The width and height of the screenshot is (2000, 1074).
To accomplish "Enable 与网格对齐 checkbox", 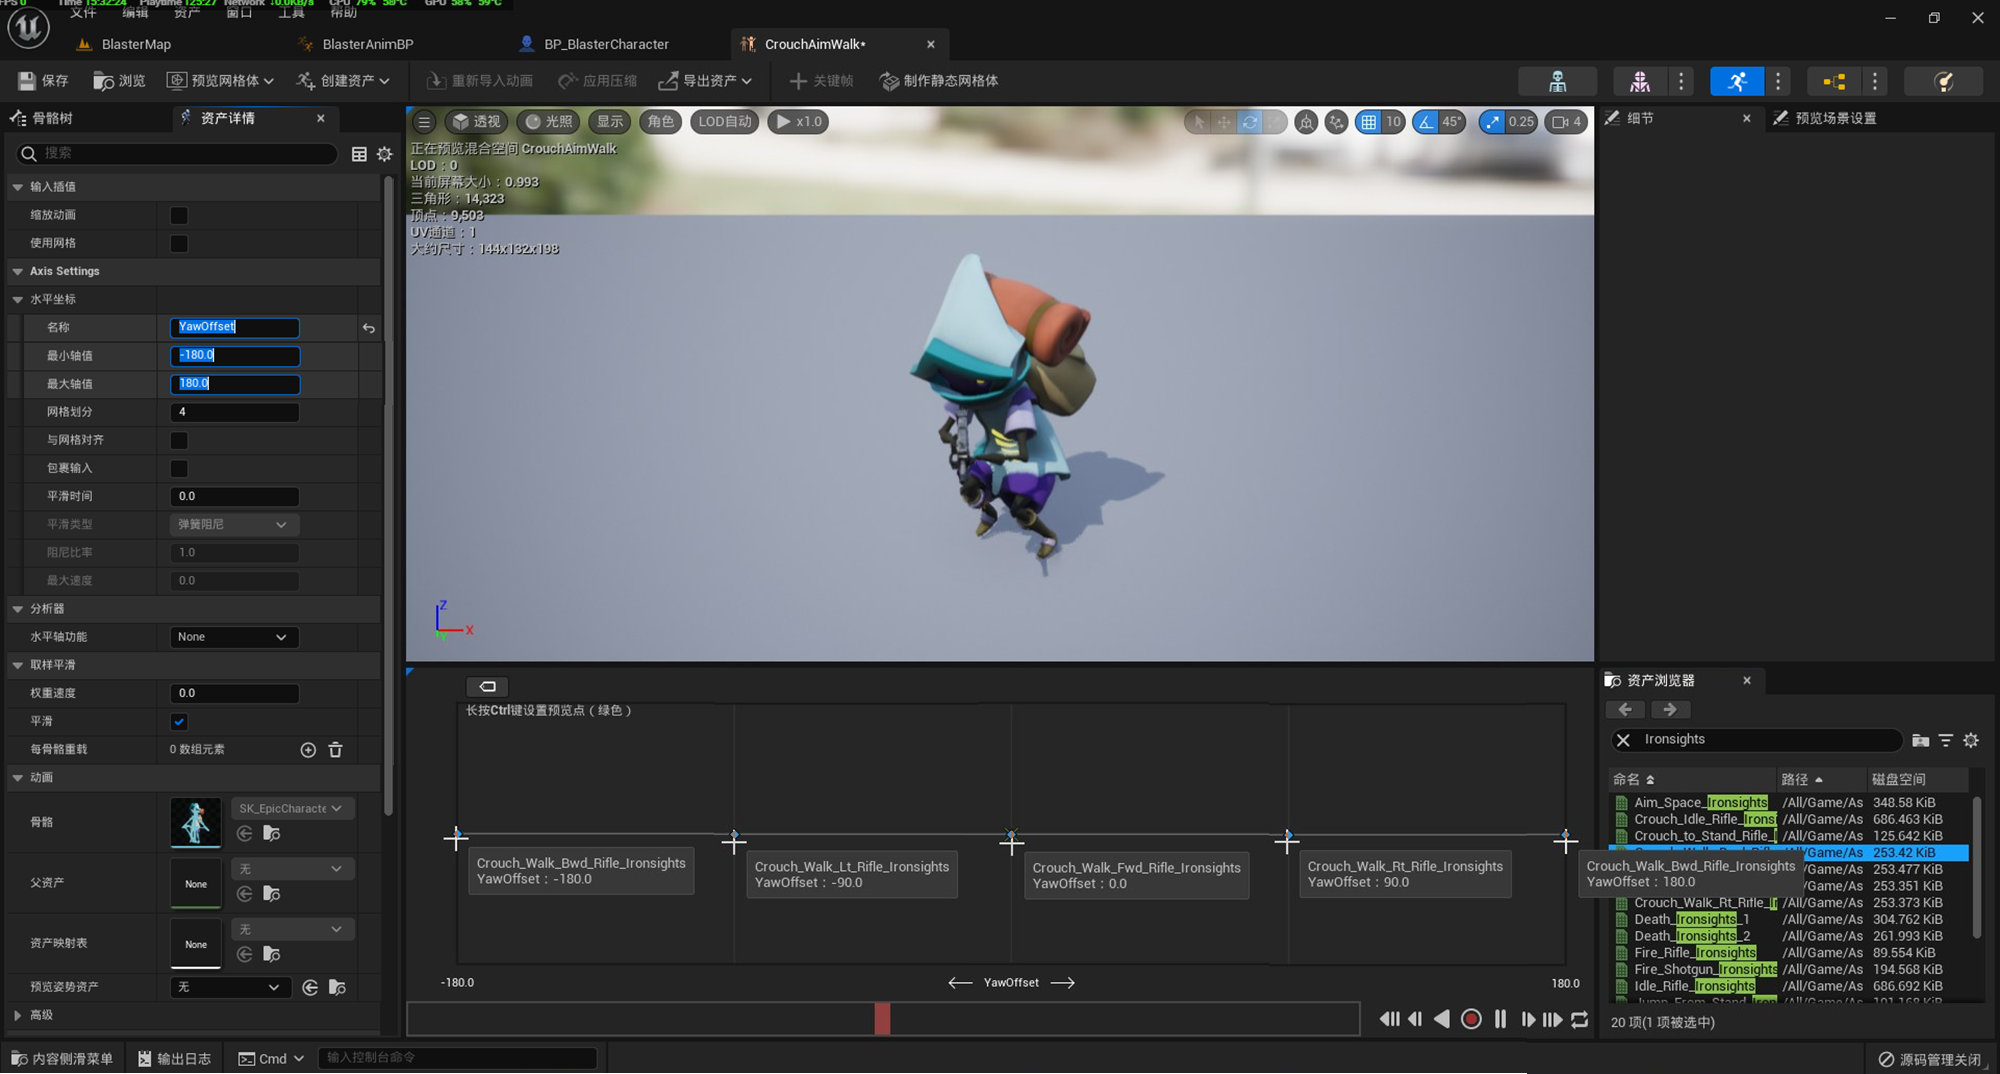I will [179, 440].
